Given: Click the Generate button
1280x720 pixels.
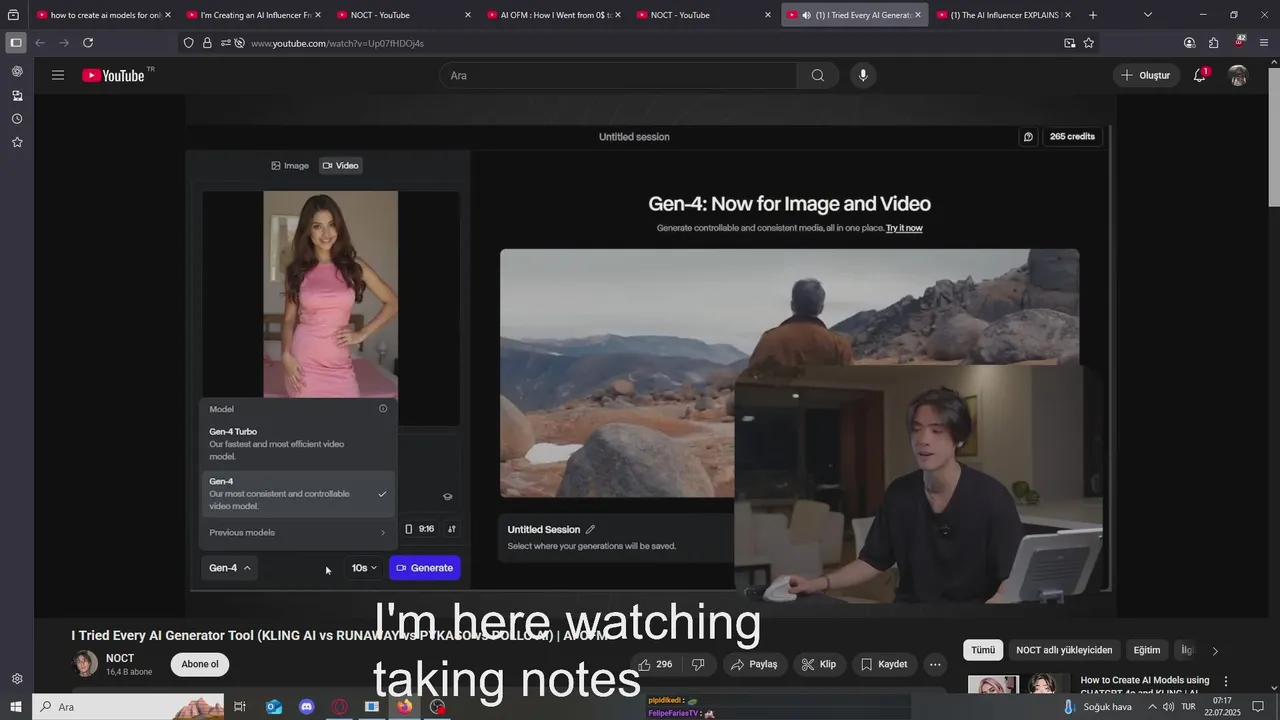Looking at the screenshot, I should click(x=425, y=568).
